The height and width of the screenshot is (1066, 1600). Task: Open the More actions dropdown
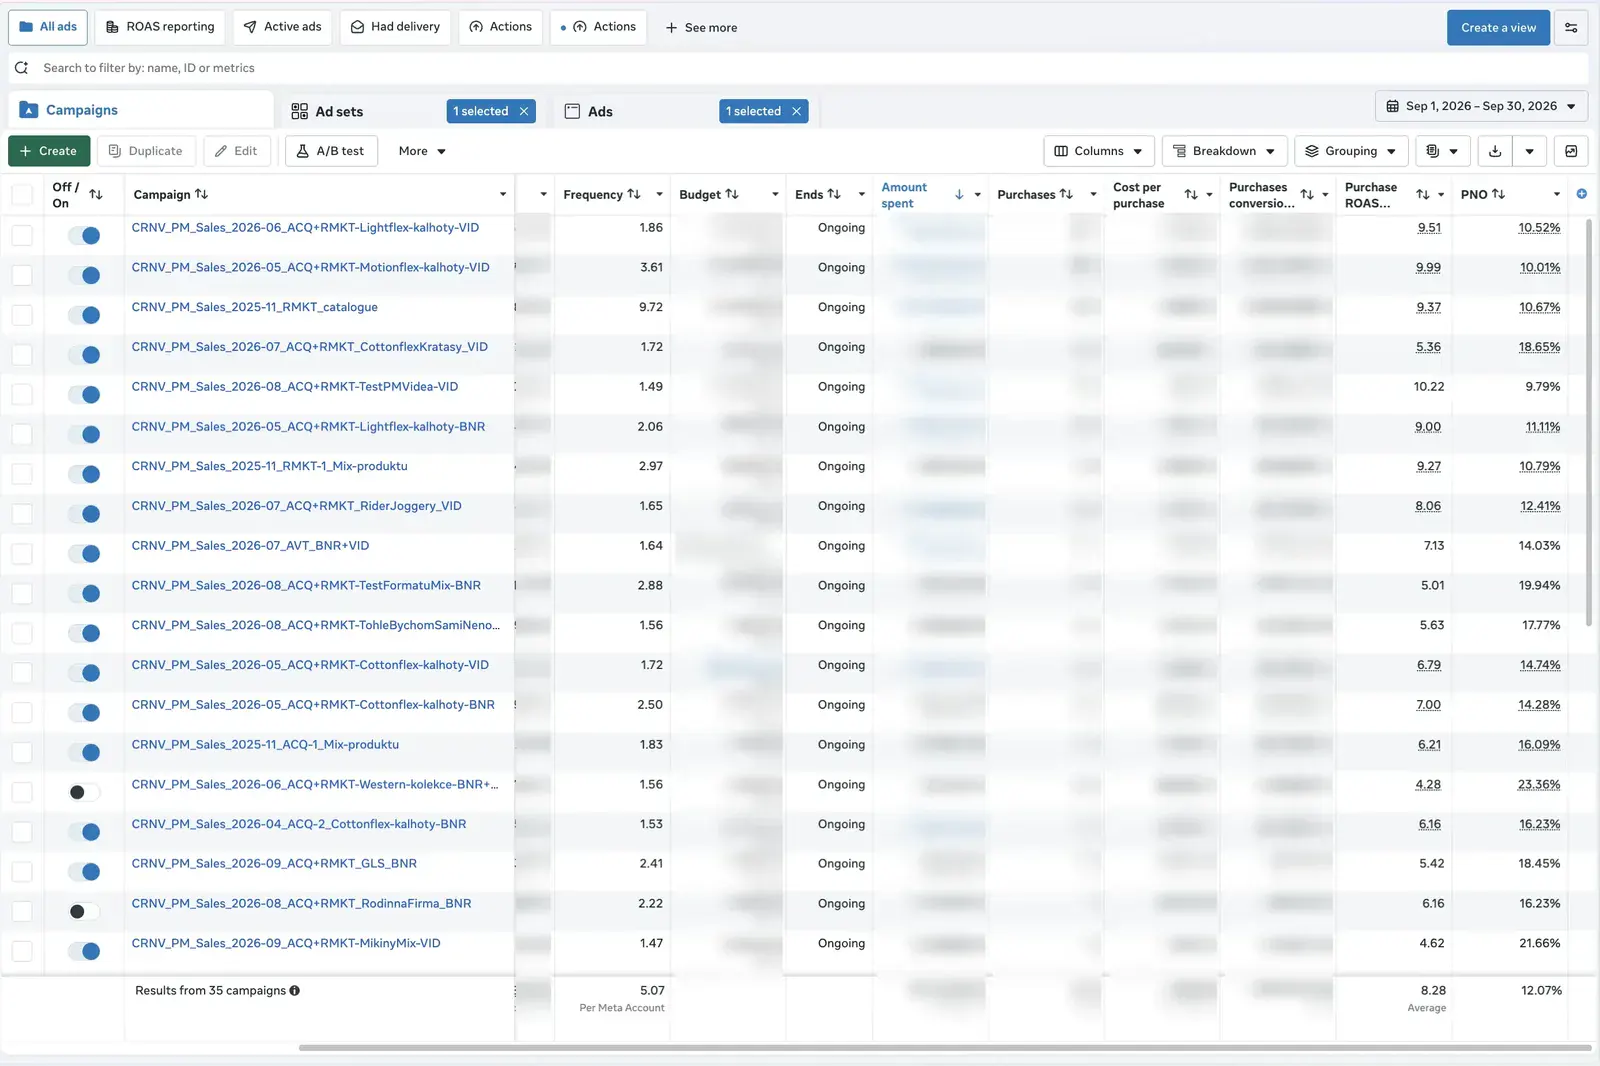coord(422,151)
